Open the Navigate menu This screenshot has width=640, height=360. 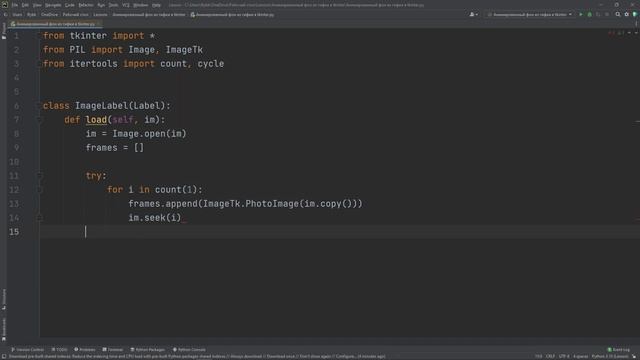[53, 5]
